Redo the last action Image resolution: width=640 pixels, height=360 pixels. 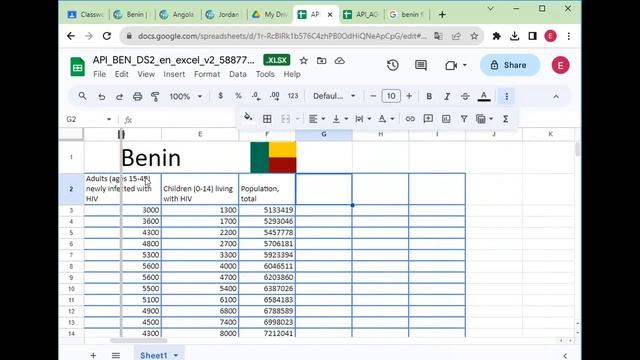click(x=119, y=97)
